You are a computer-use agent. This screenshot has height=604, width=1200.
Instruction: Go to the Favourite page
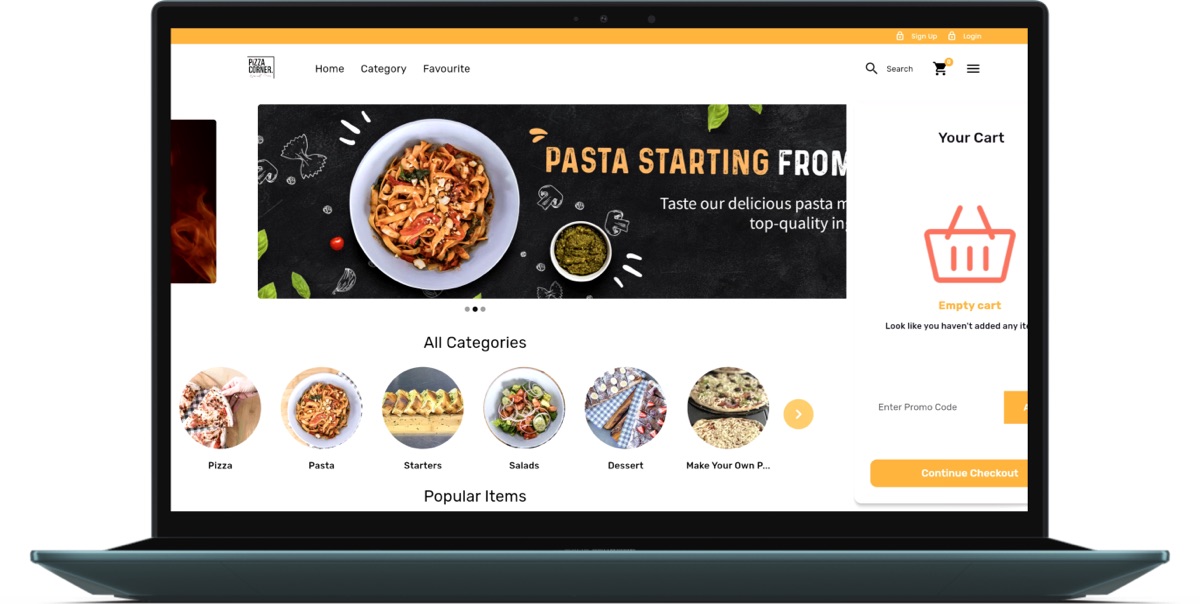pos(446,69)
